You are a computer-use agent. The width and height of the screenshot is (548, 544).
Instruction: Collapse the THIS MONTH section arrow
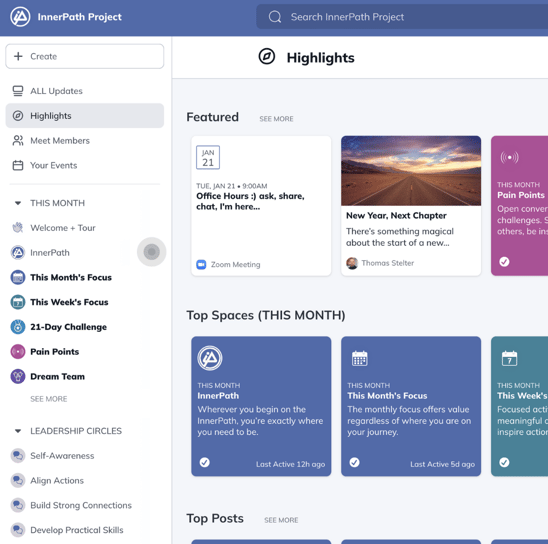click(x=18, y=203)
